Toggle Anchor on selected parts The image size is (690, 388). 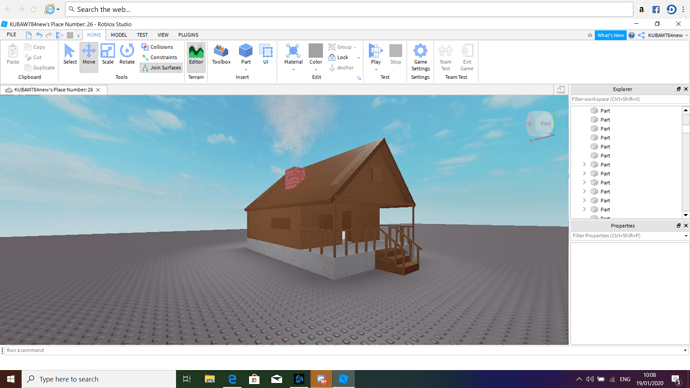(x=341, y=68)
